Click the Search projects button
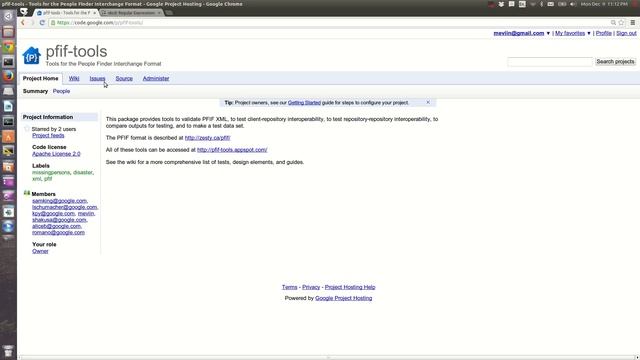The height and width of the screenshot is (360, 640). [615, 62]
